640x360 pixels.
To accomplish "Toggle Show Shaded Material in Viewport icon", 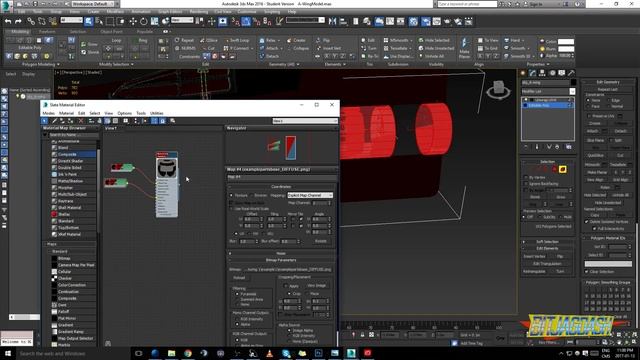I will 107,121.
